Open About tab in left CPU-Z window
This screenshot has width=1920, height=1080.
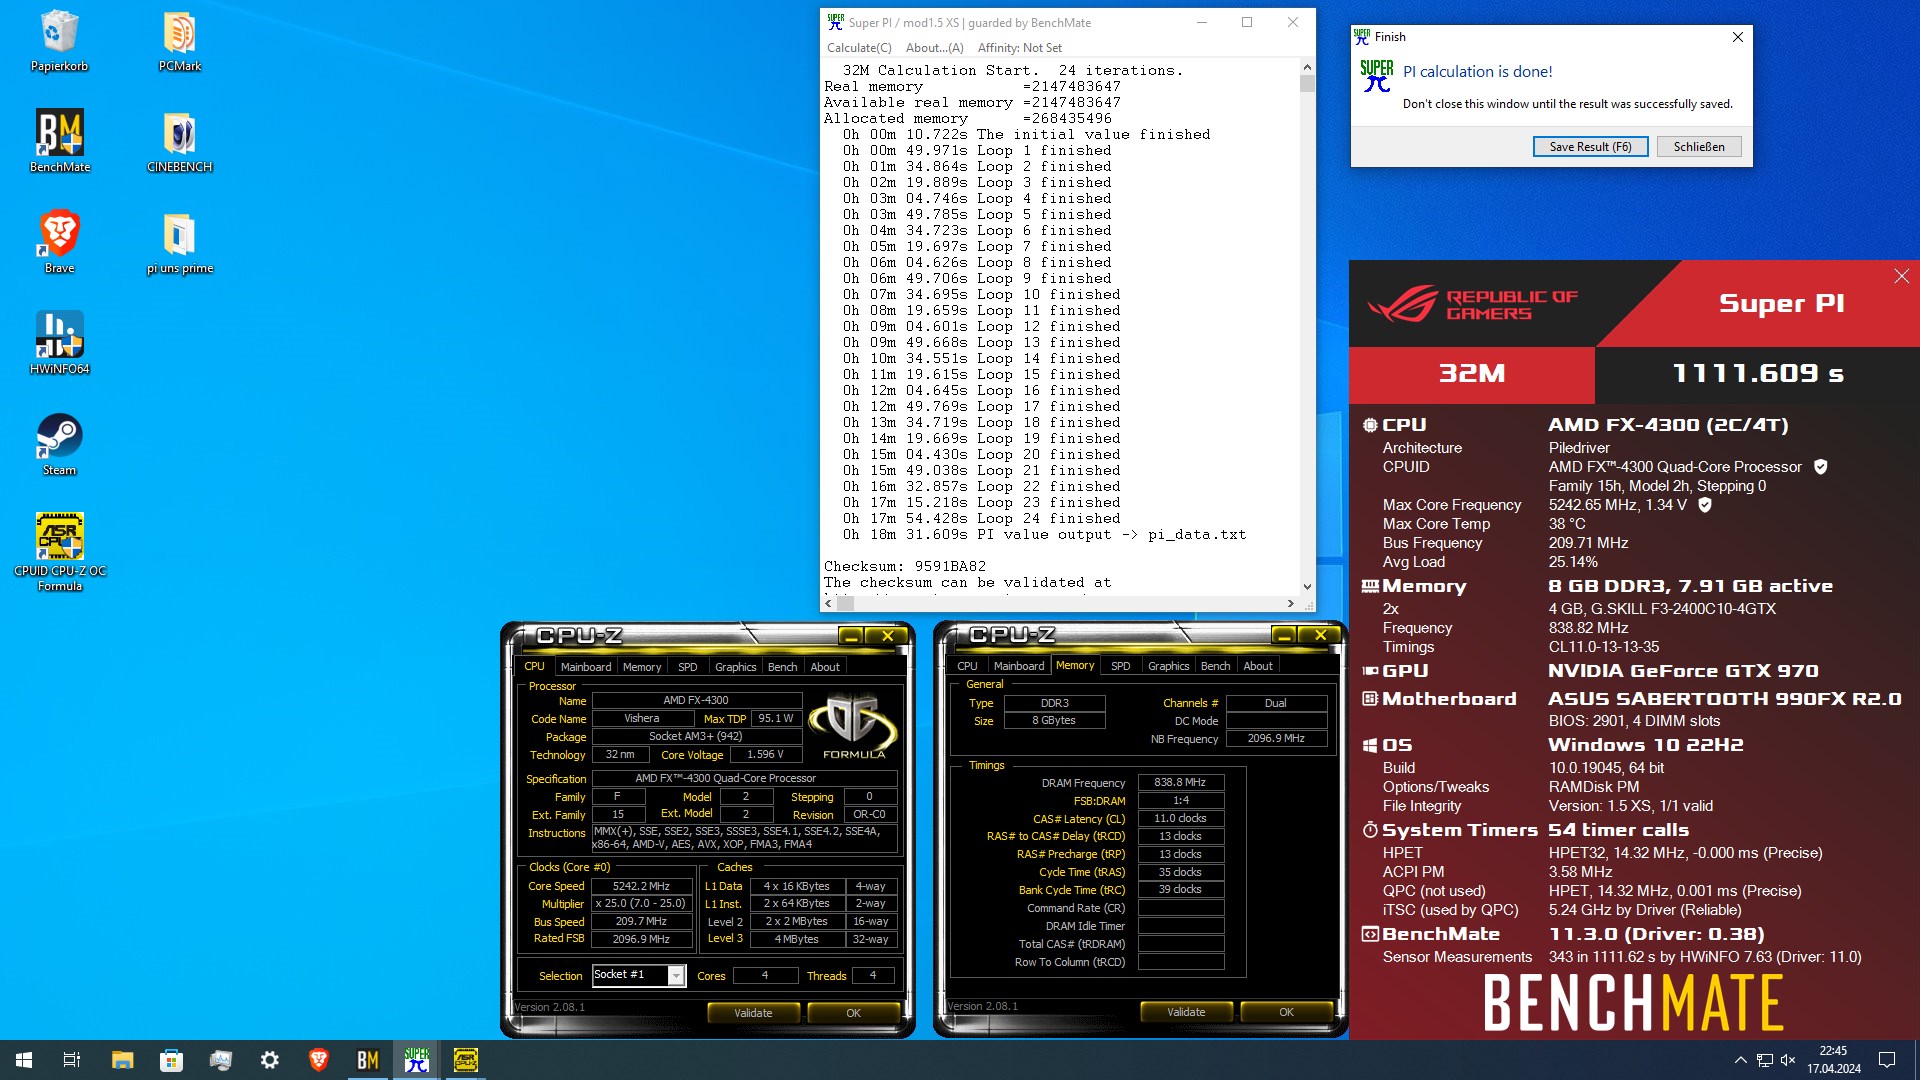[x=825, y=667]
